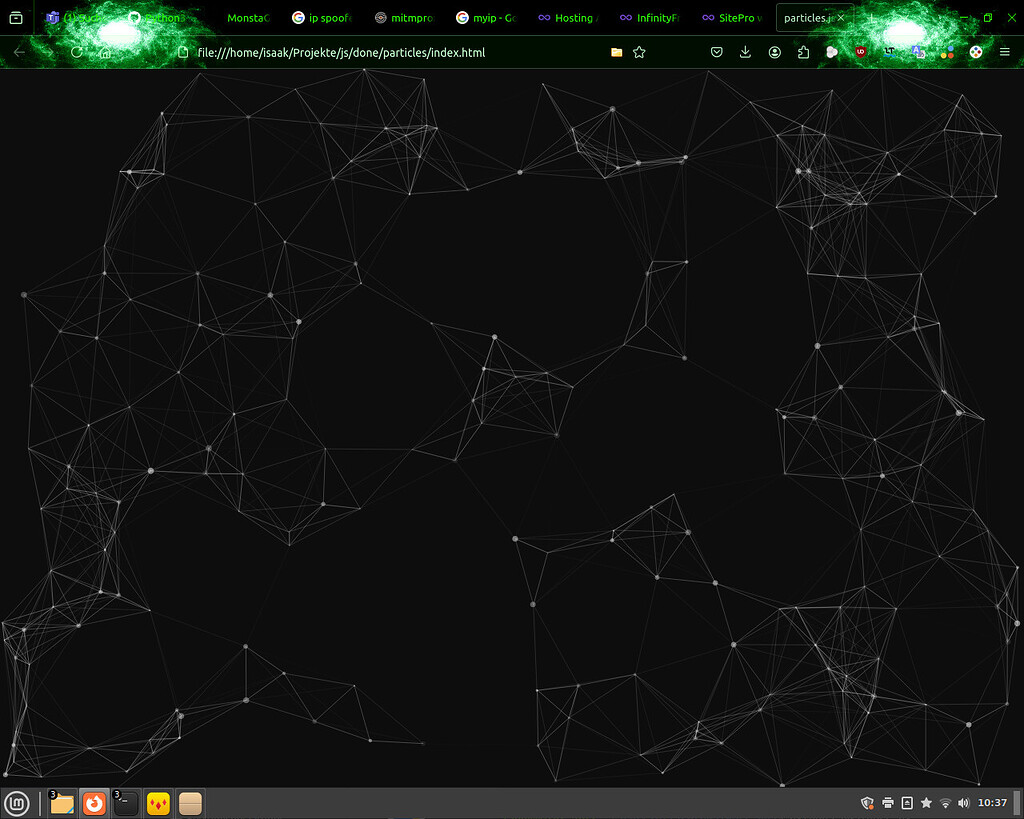Open the Firefox account menu

click(775, 52)
